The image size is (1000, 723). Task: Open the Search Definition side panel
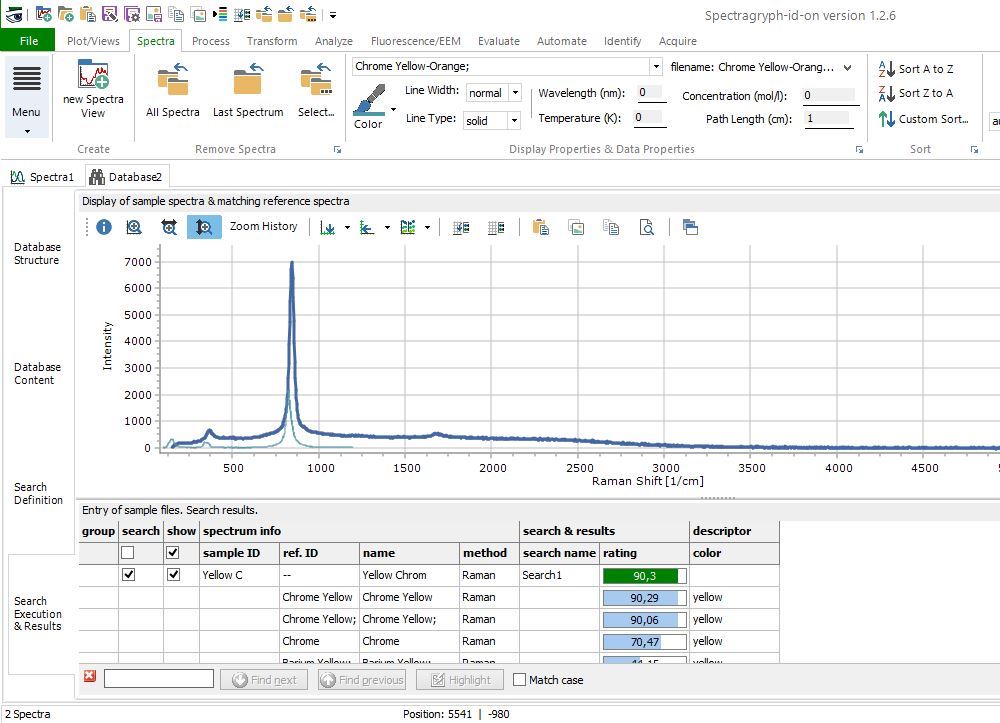pyautogui.click(x=38, y=494)
